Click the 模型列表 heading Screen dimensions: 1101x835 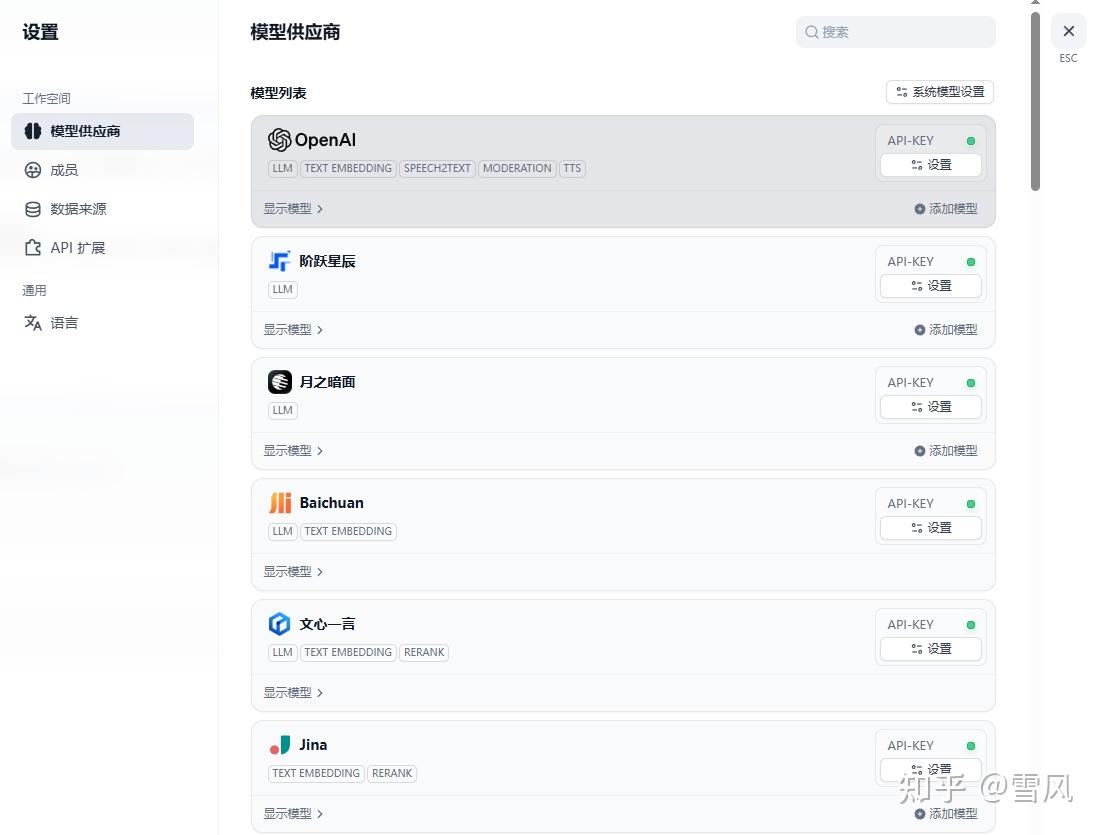coord(279,93)
